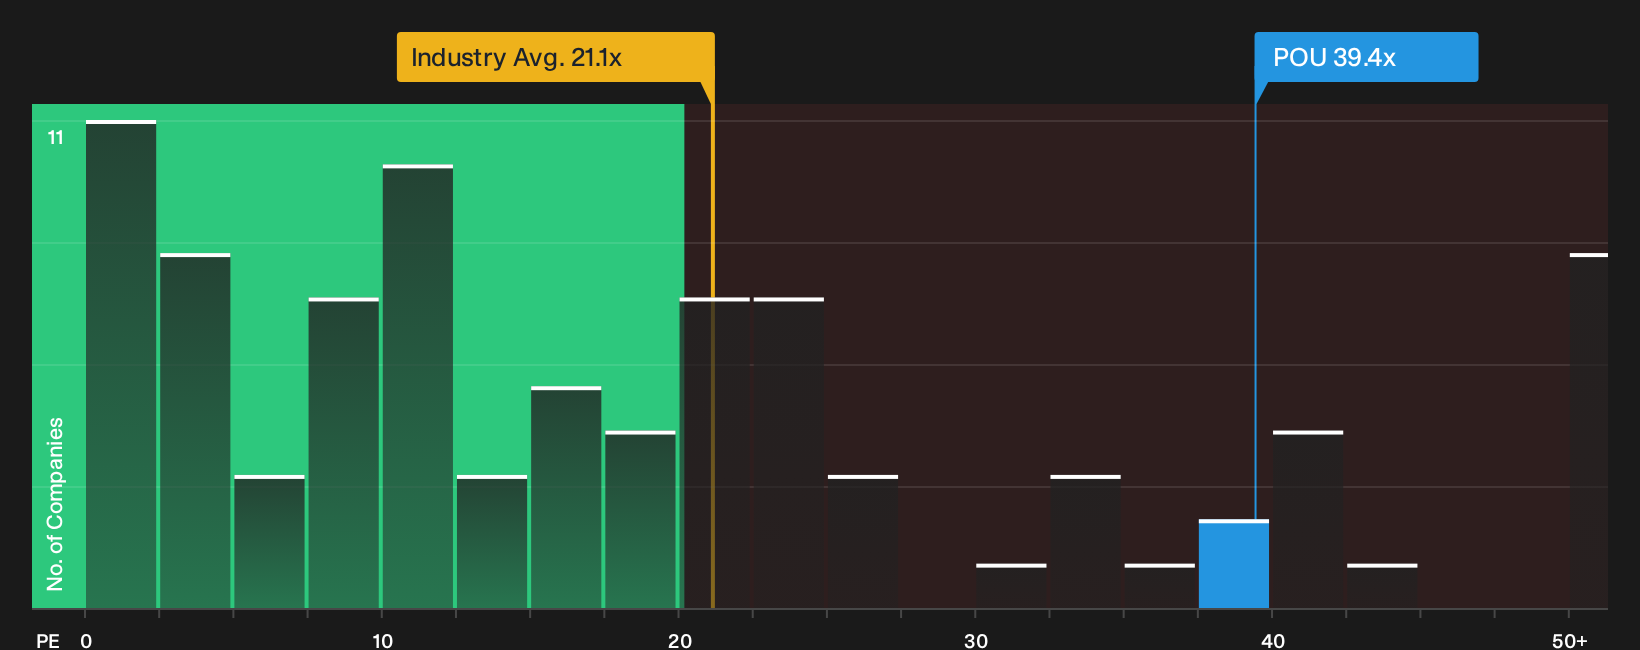Click the 50+ PE bar at right edge

[x=1589, y=431]
